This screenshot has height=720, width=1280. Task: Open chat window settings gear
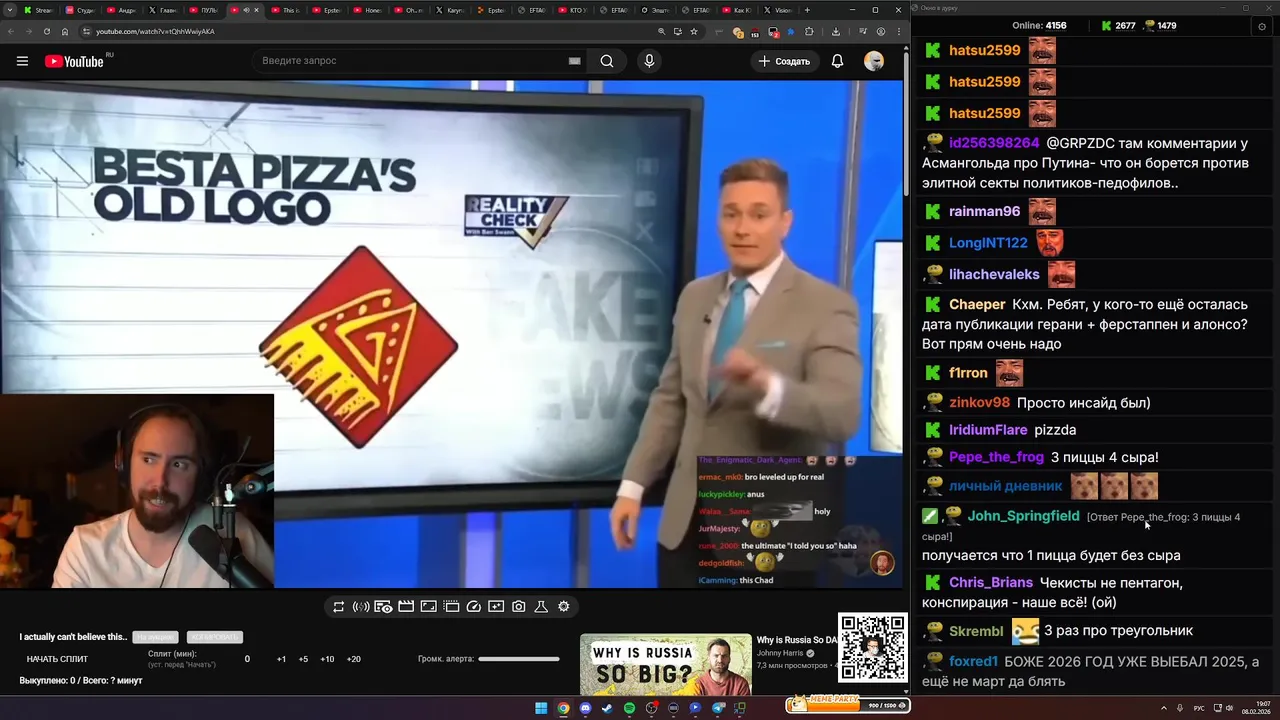1261,26
